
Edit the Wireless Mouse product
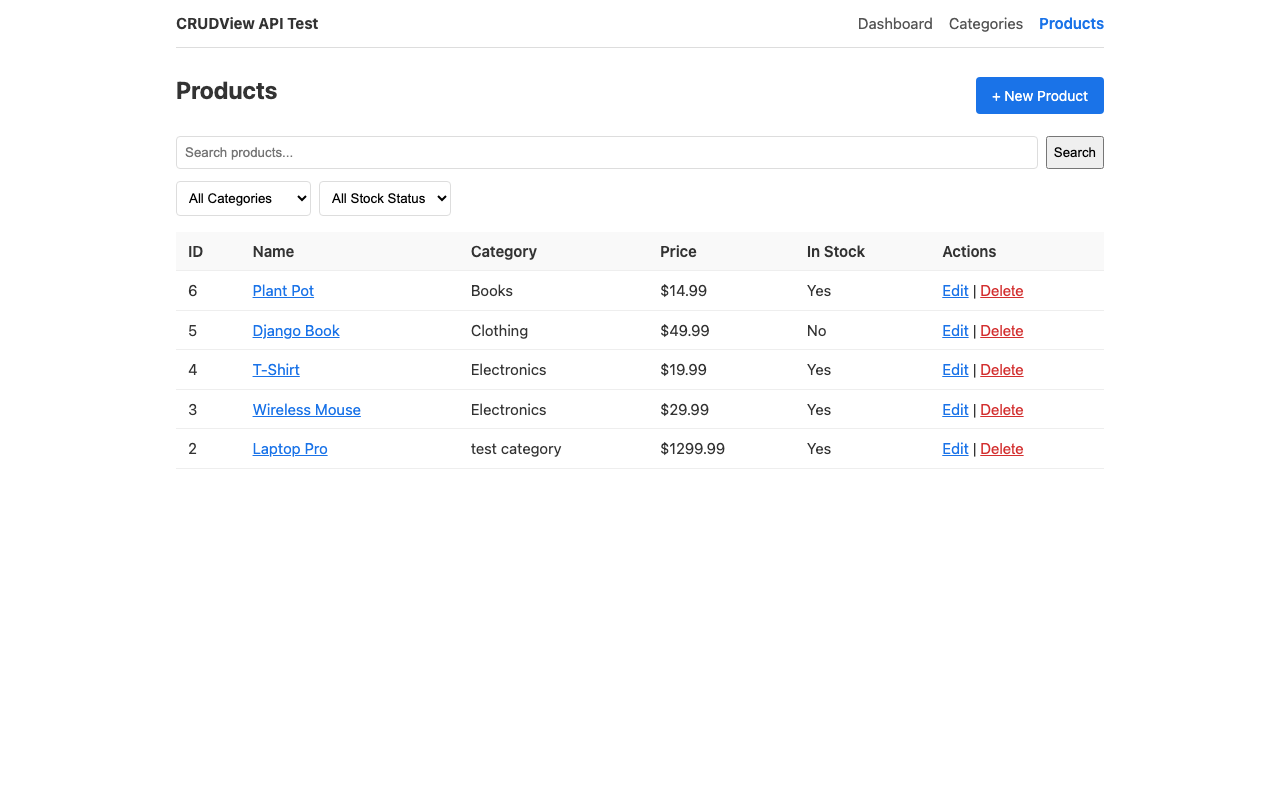[954, 409]
